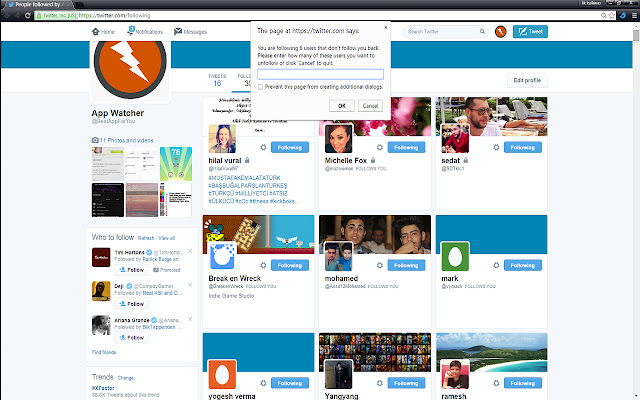
Task: Switch to the Tweets tab on profile
Action: (217, 80)
